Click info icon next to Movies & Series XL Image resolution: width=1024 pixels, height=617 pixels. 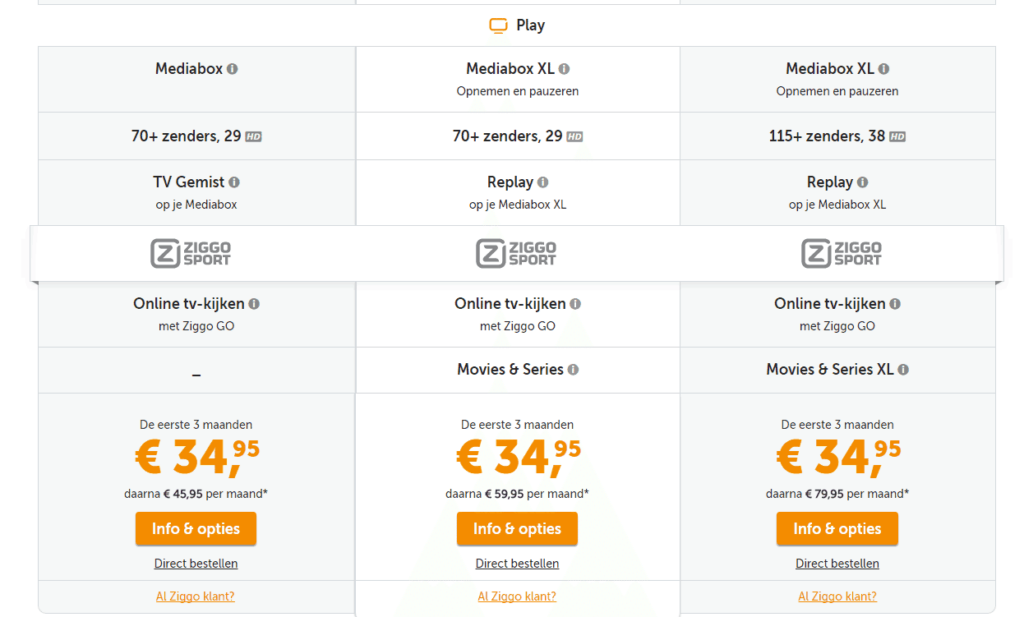903,370
